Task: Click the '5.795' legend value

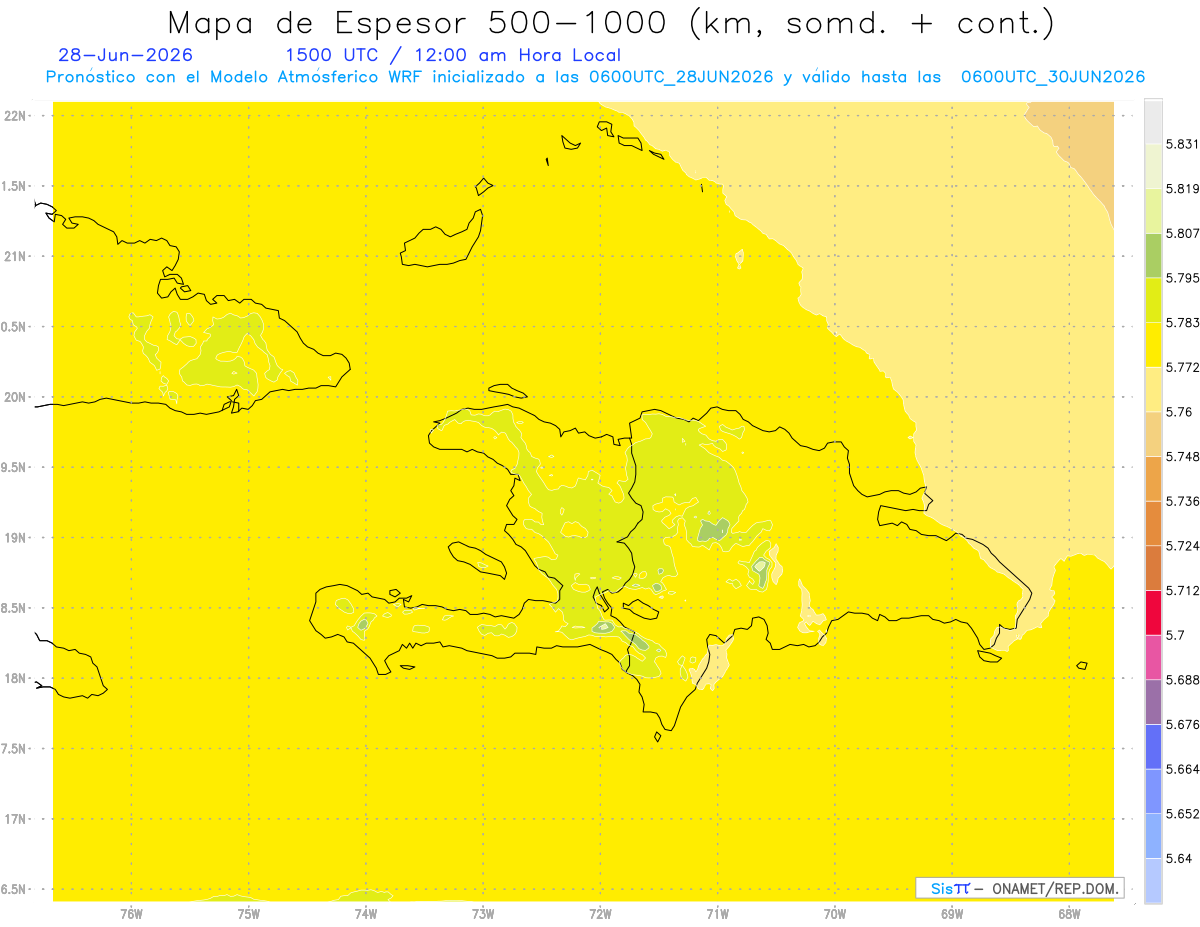Action: 1182,278
